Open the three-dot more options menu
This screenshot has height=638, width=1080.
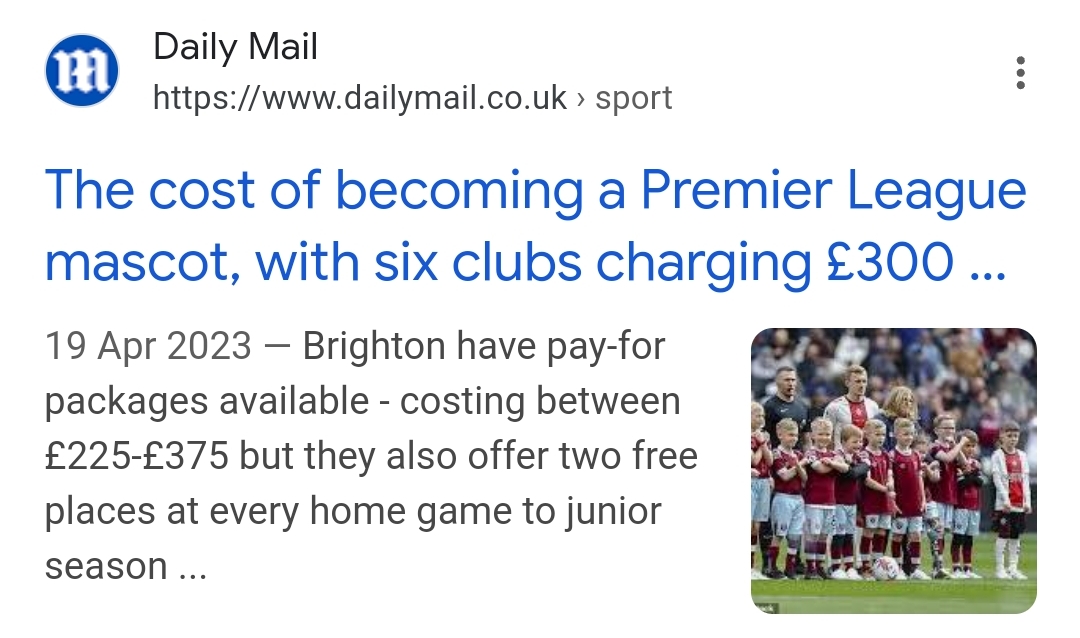(1020, 72)
